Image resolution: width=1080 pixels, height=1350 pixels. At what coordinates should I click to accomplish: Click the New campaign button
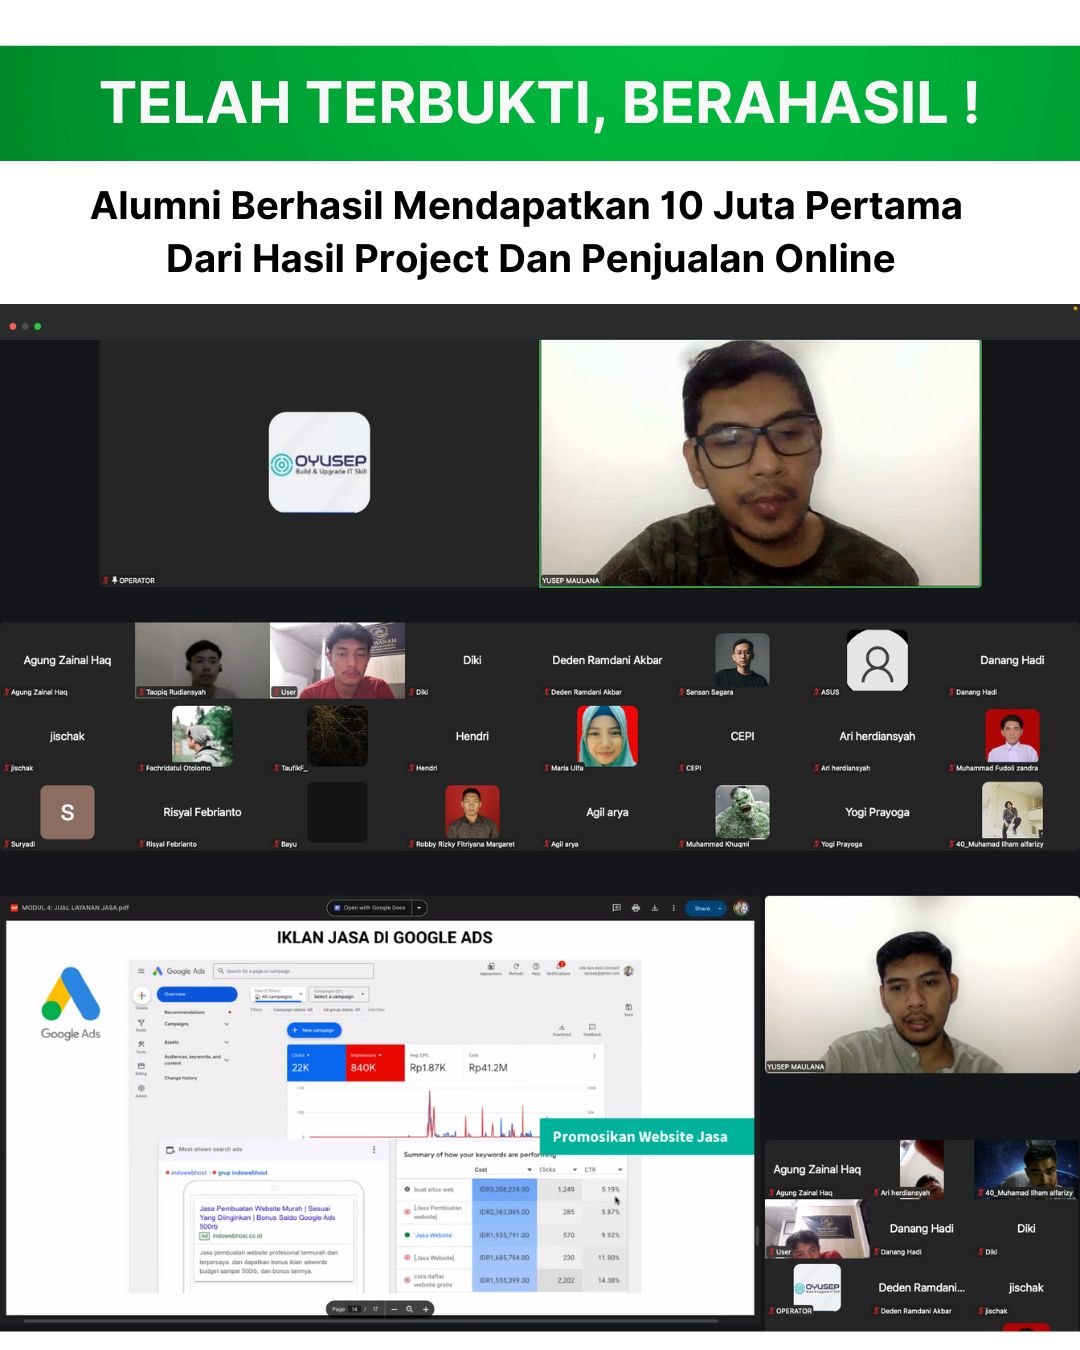(x=314, y=1030)
